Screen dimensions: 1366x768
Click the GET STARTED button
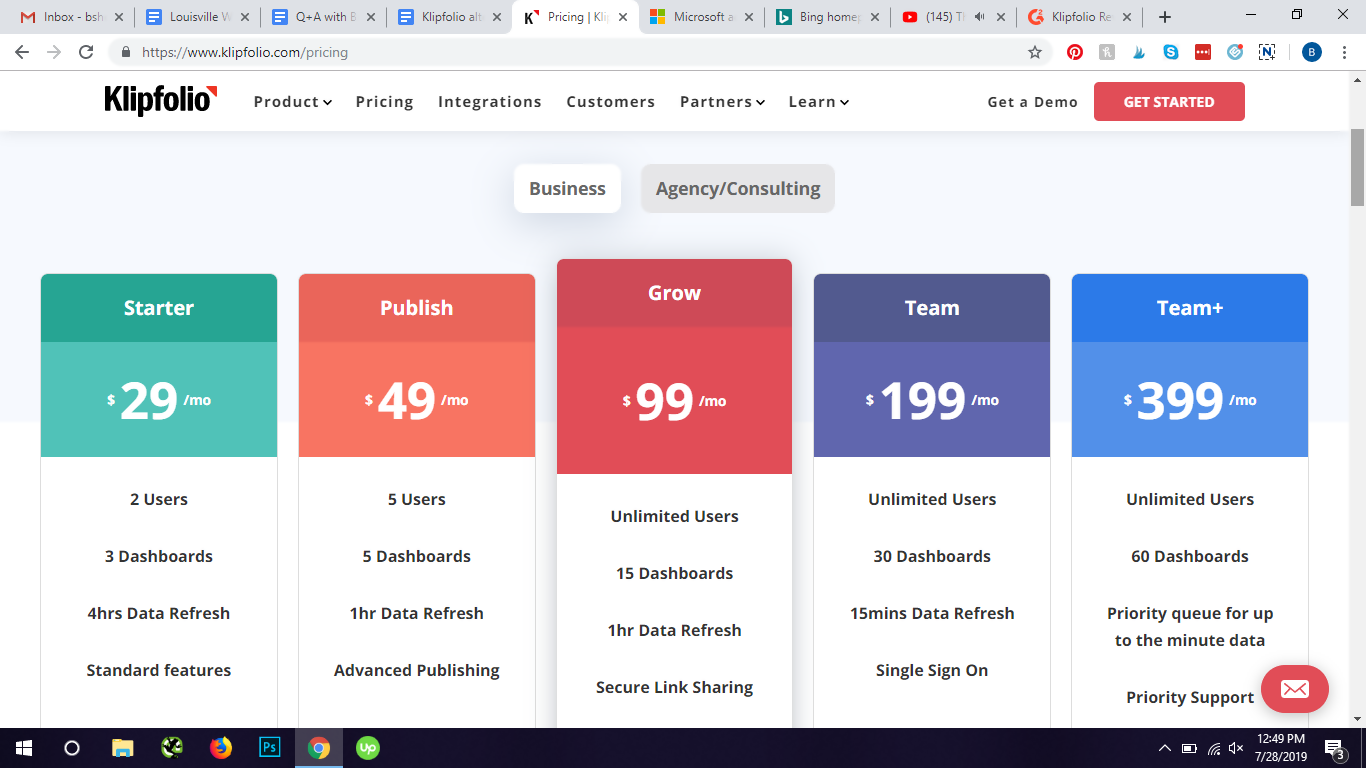tap(1169, 102)
